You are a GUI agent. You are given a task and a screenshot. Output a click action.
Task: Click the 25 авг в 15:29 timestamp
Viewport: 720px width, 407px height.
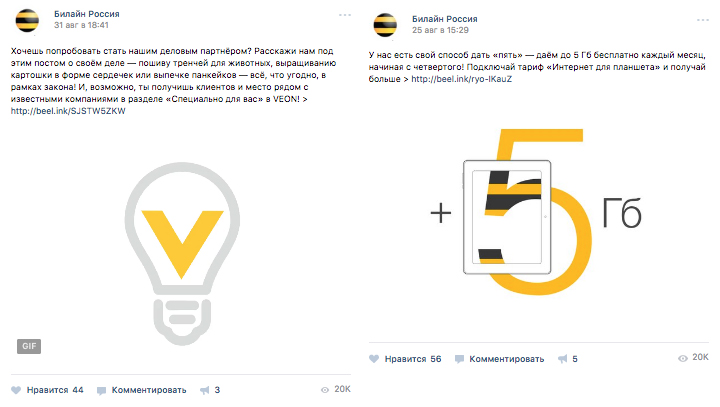pos(440,30)
